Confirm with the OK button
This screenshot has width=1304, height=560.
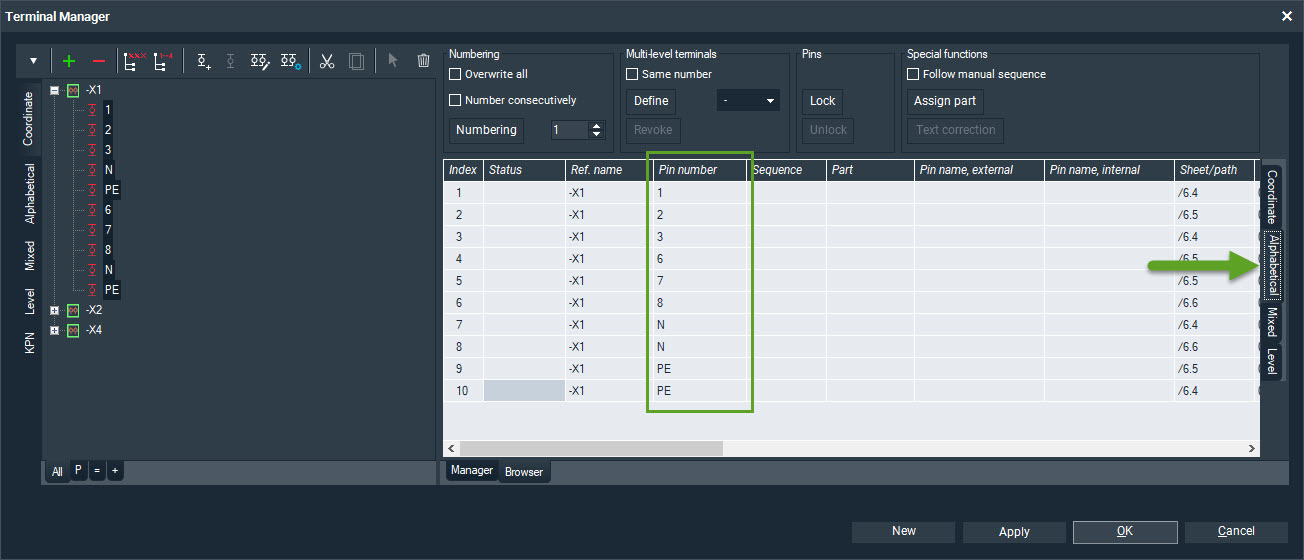(1125, 531)
